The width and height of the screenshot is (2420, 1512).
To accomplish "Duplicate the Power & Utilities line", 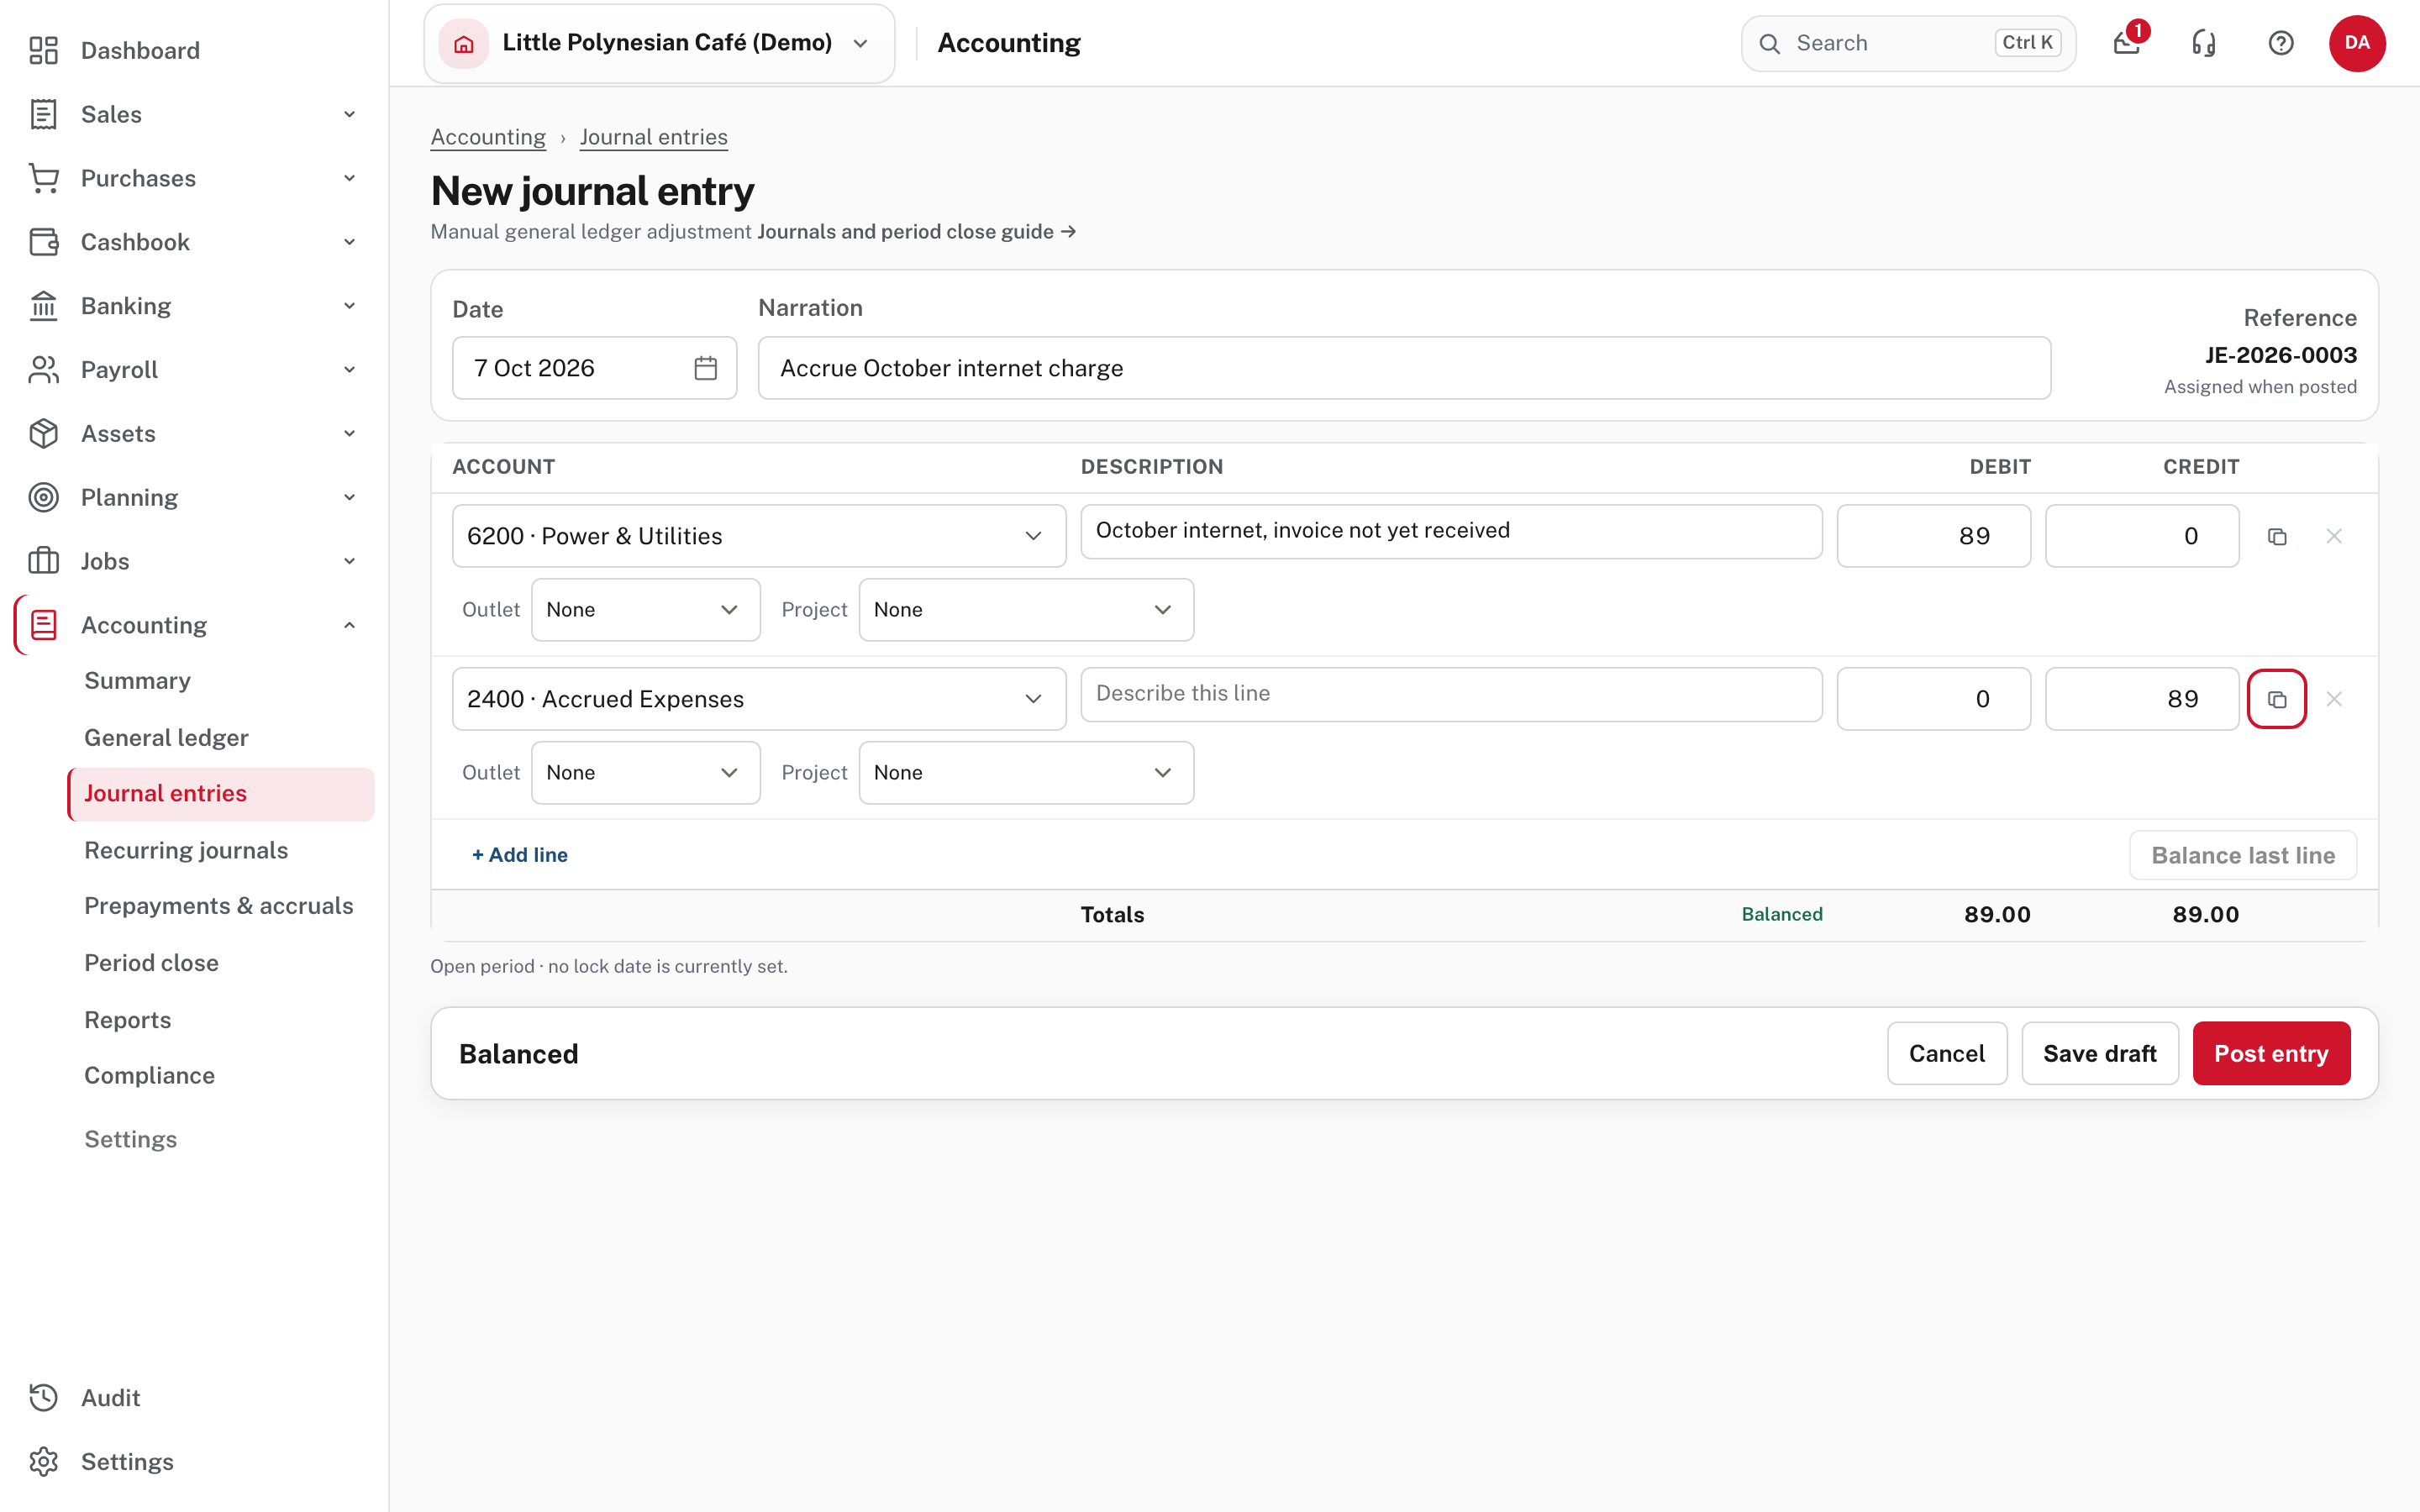I will [2277, 537].
